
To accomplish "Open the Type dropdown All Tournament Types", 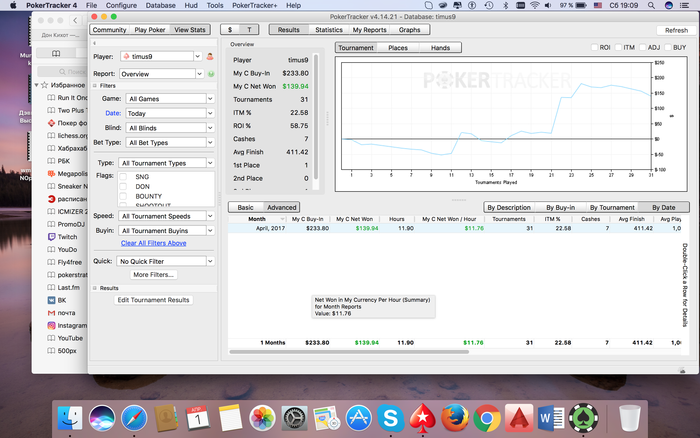I will (x=167, y=163).
